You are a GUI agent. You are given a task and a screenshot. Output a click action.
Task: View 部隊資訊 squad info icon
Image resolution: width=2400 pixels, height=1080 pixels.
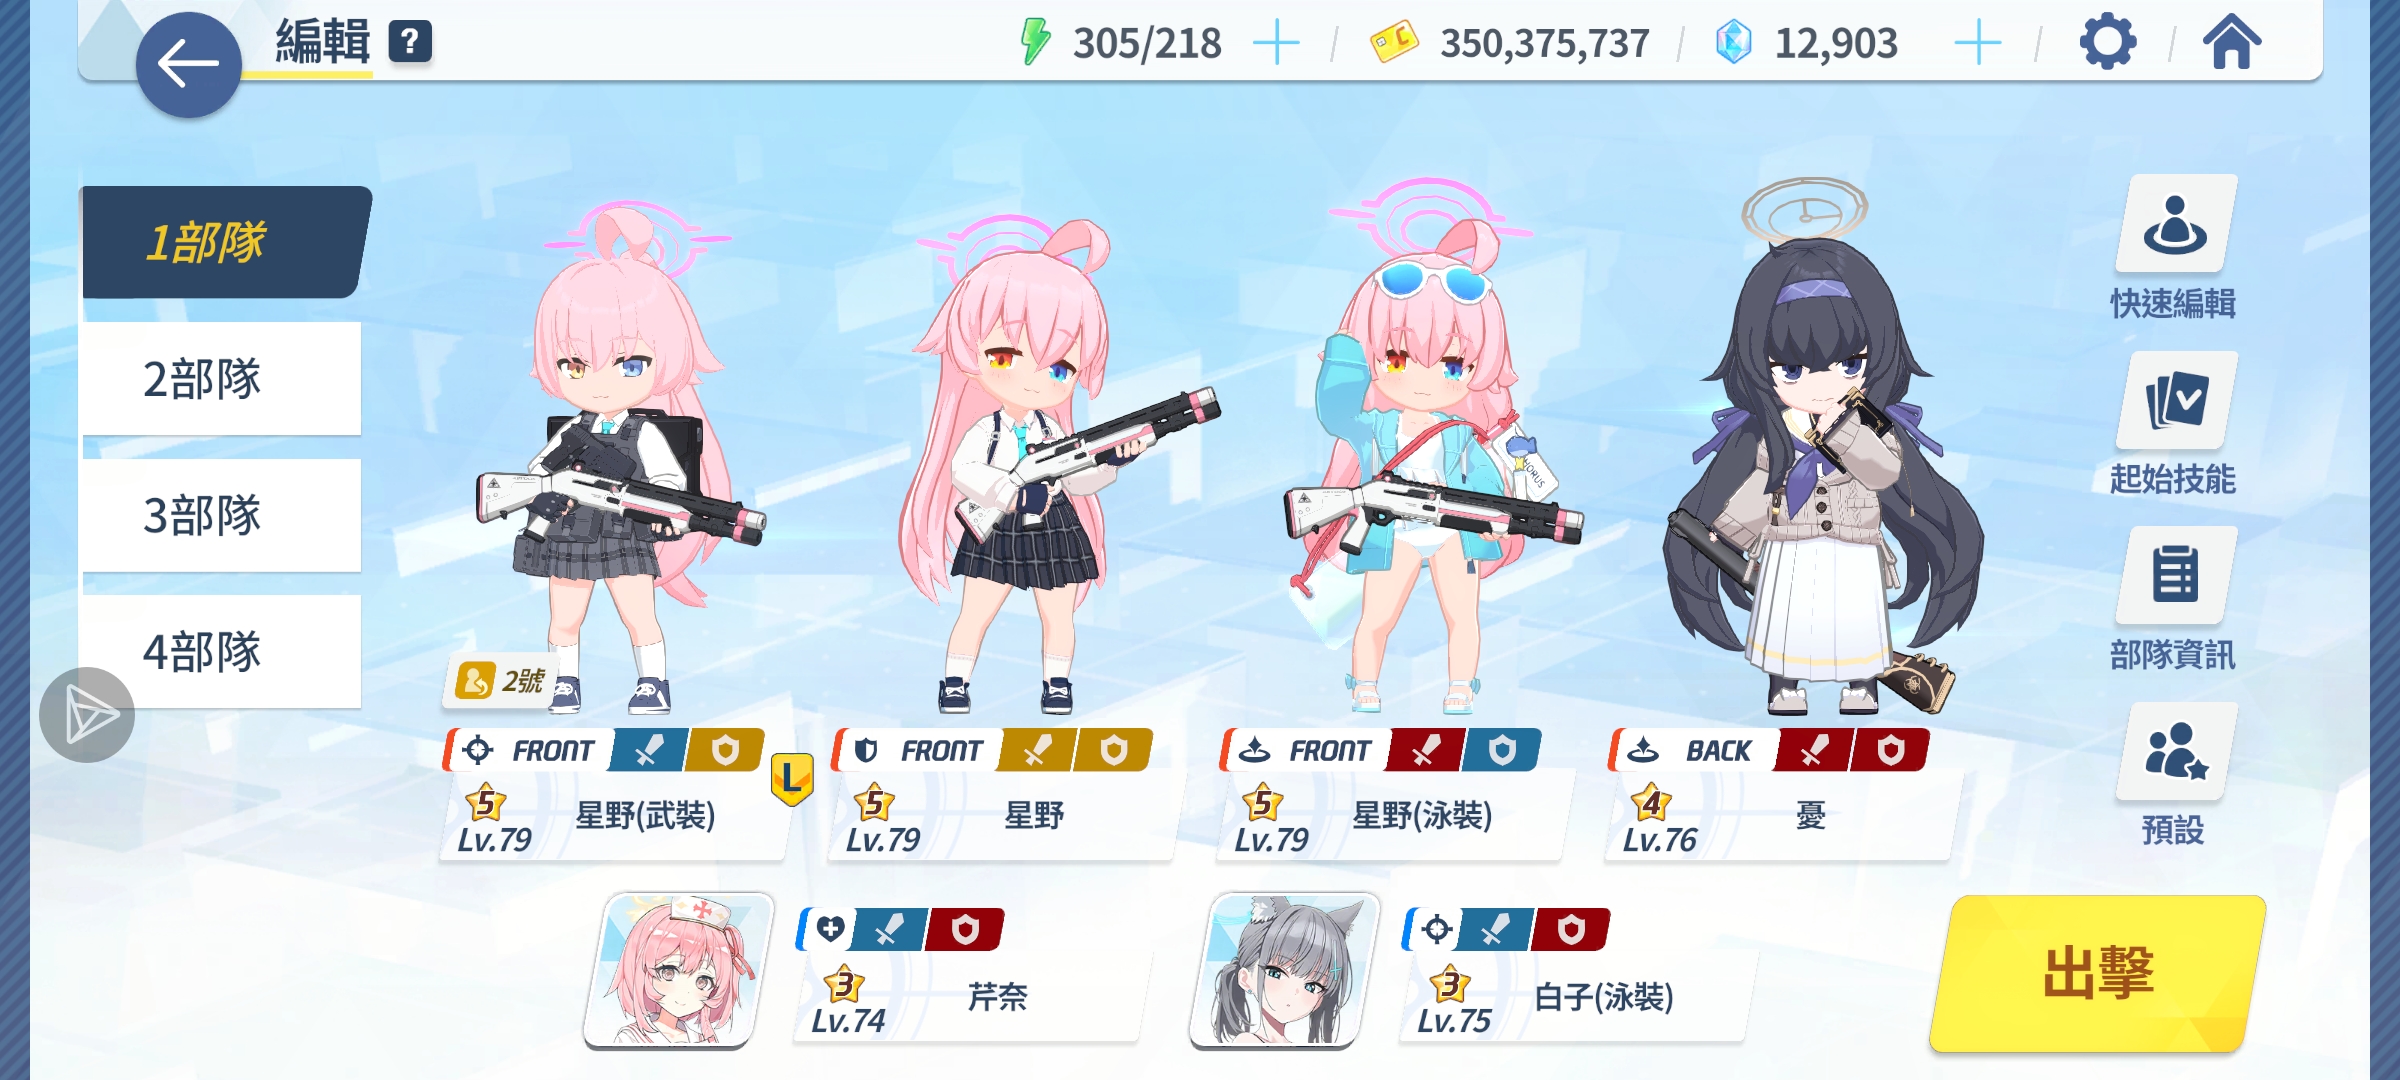[x=2175, y=576]
